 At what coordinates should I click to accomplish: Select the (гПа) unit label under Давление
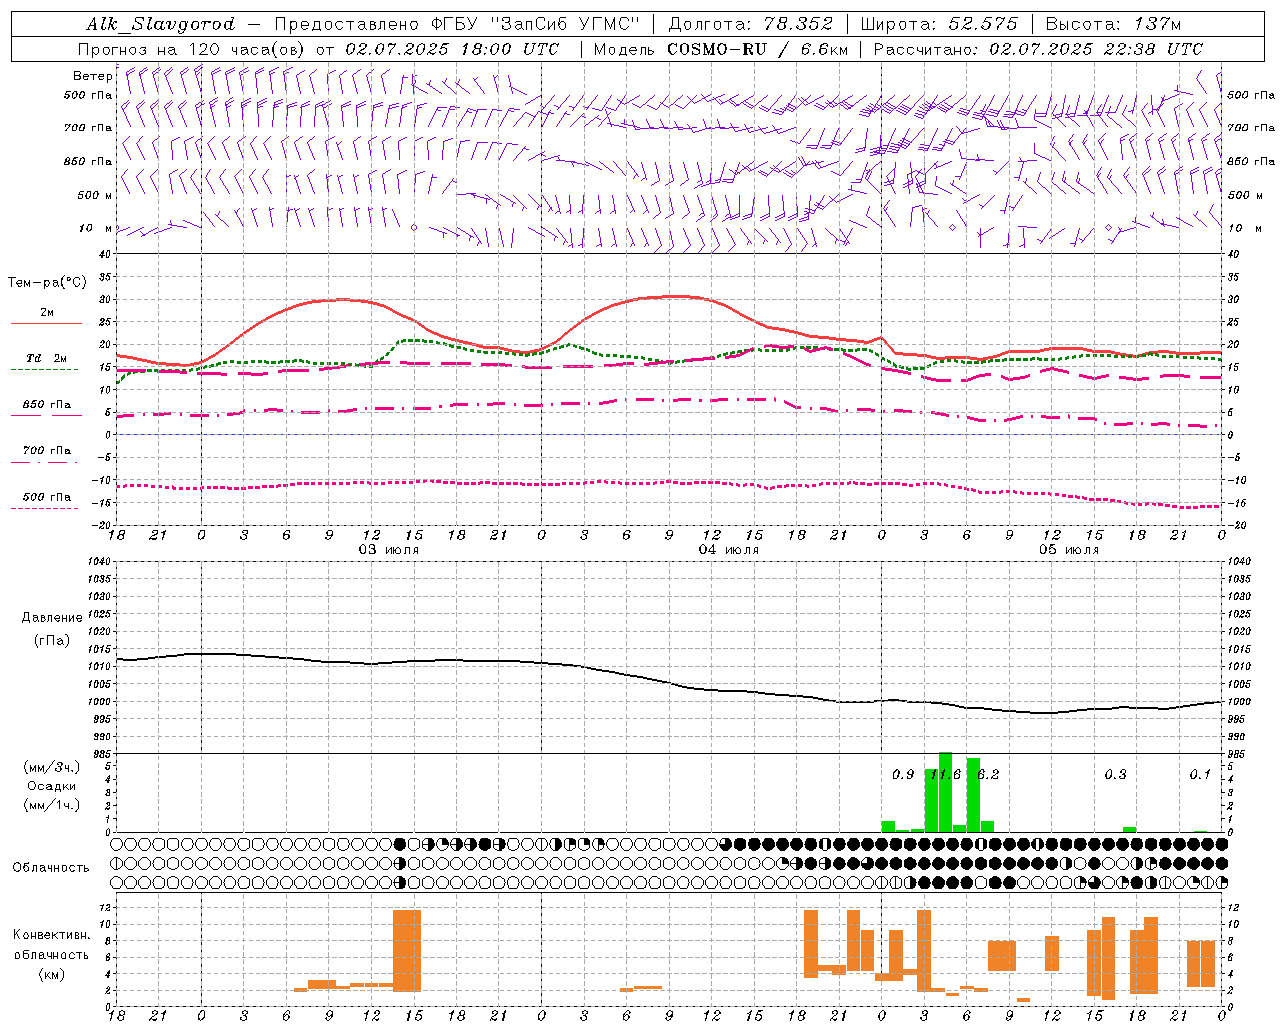tap(52, 641)
